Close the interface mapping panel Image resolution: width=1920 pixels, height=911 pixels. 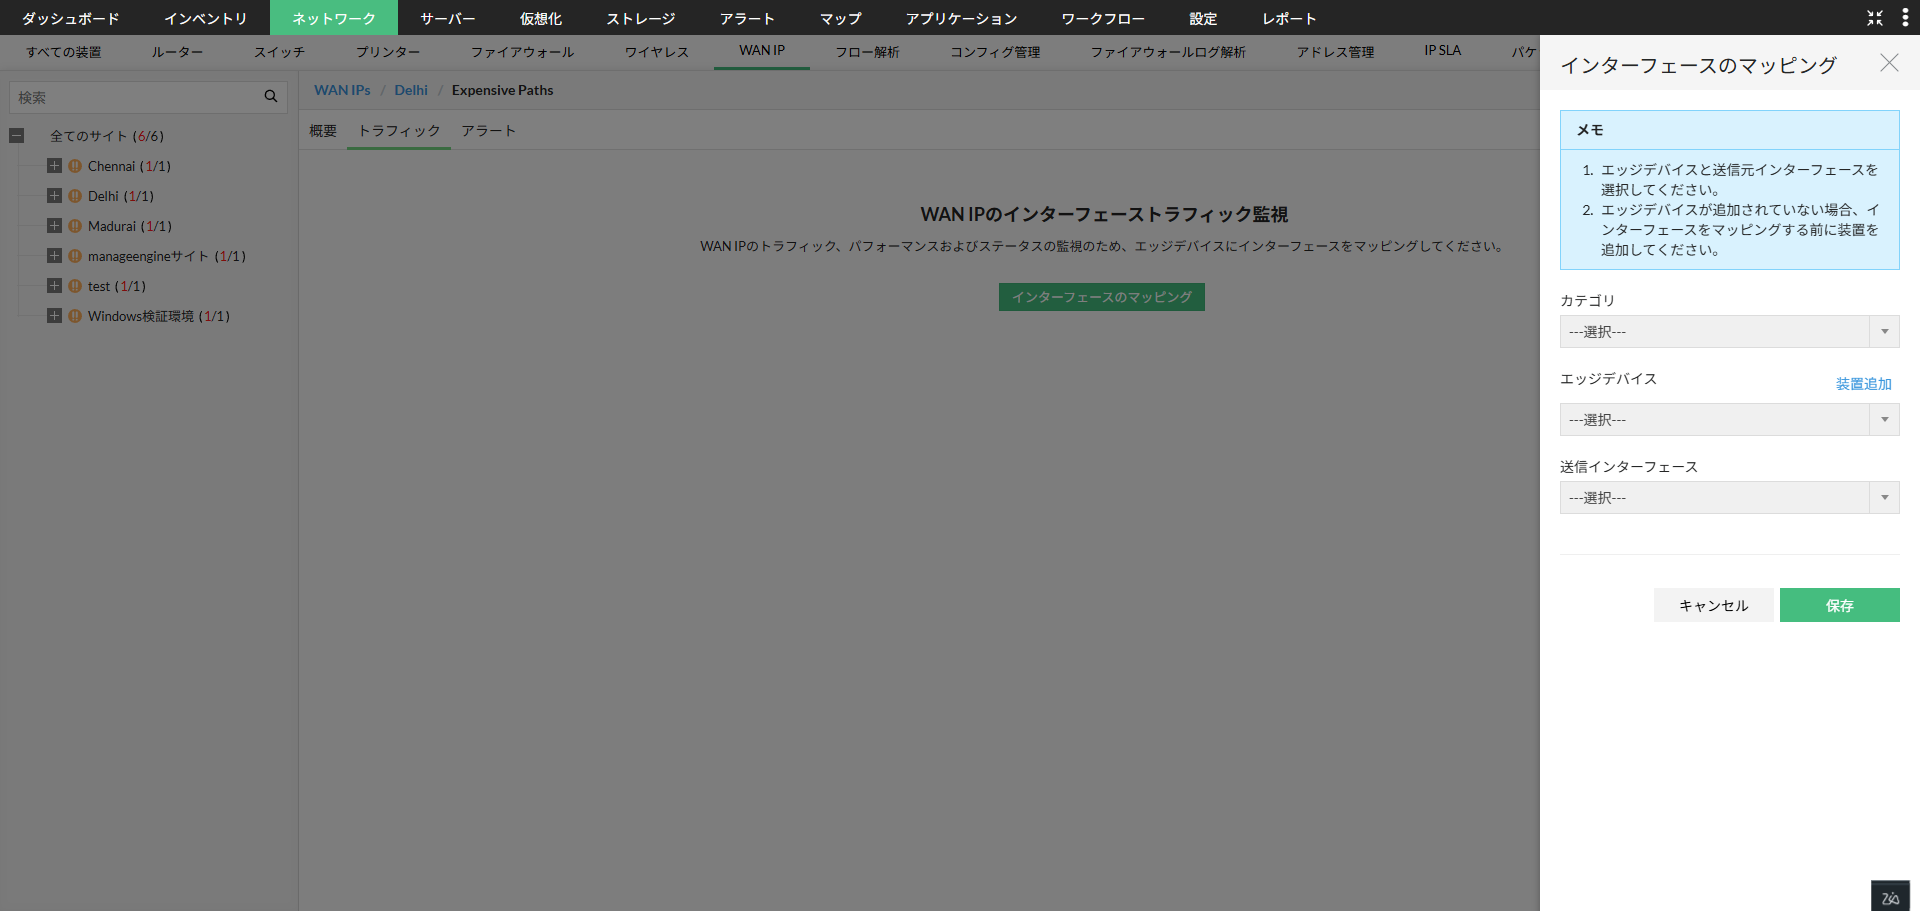[x=1889, y=63]
